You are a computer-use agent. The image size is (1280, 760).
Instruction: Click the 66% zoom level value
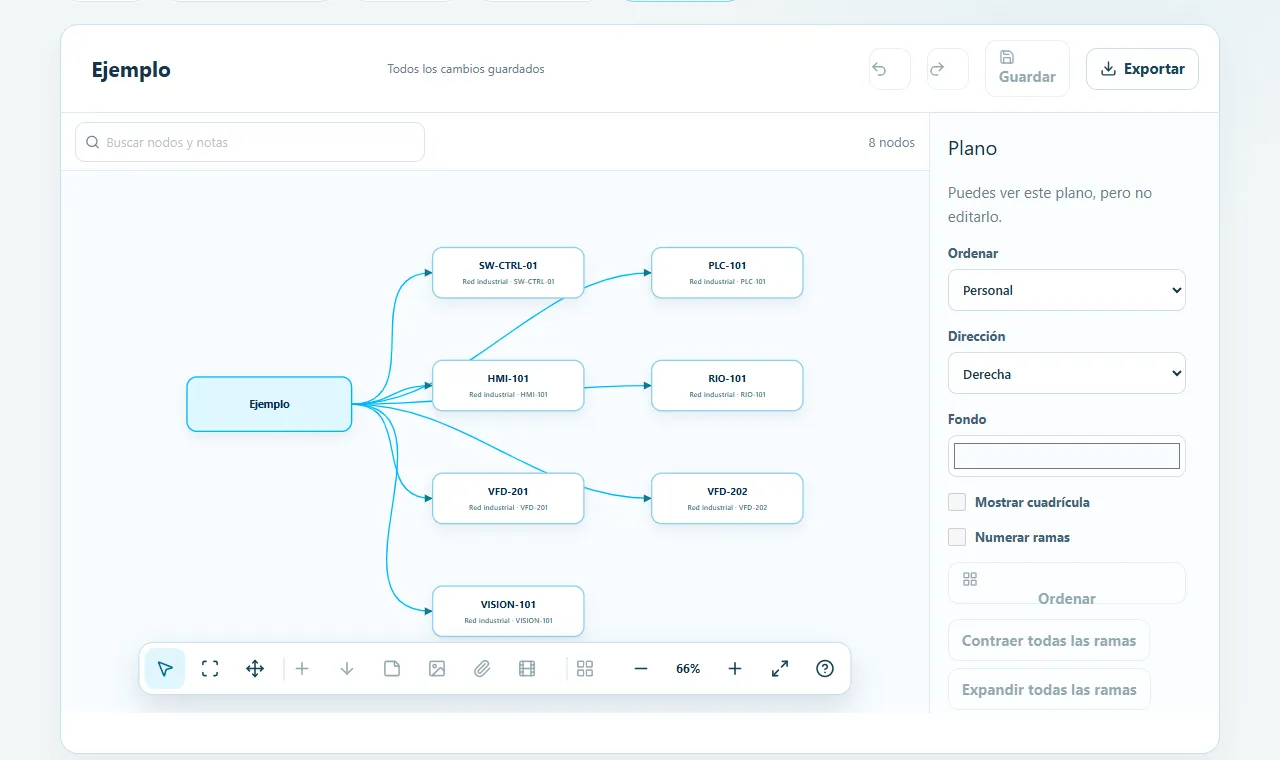click(688, 669)
